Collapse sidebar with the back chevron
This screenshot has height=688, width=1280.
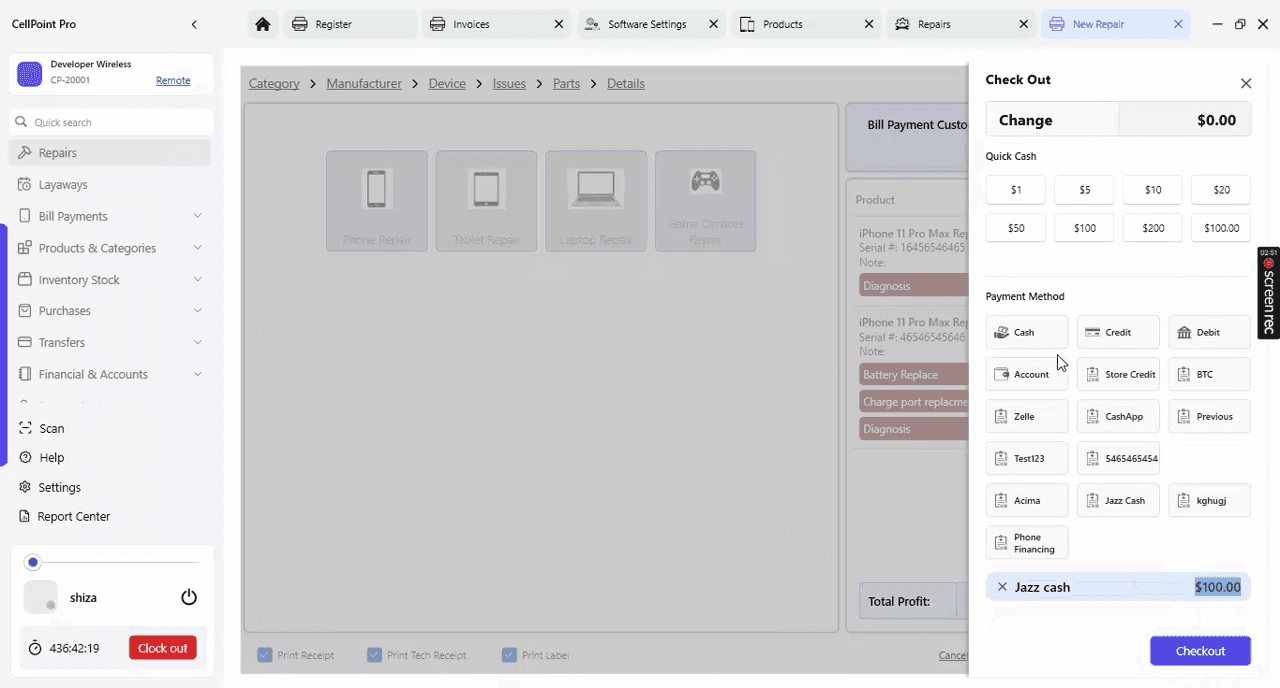pos(194,24)
